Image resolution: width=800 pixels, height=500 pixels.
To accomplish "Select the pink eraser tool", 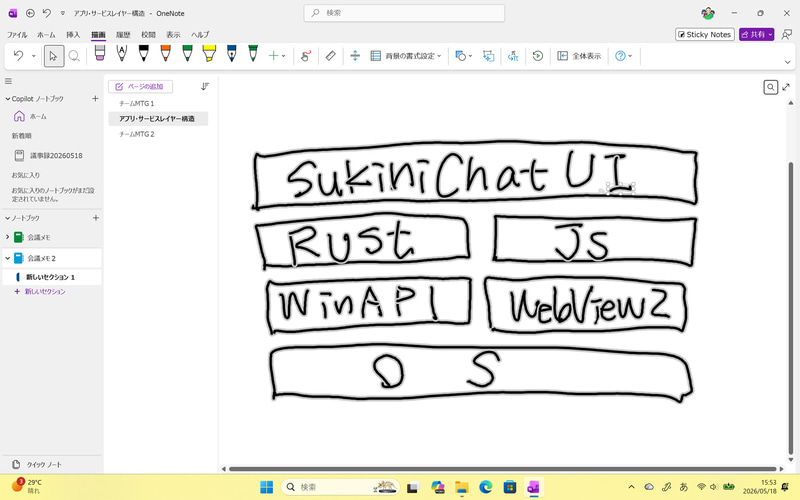I will tap(99, 53).
